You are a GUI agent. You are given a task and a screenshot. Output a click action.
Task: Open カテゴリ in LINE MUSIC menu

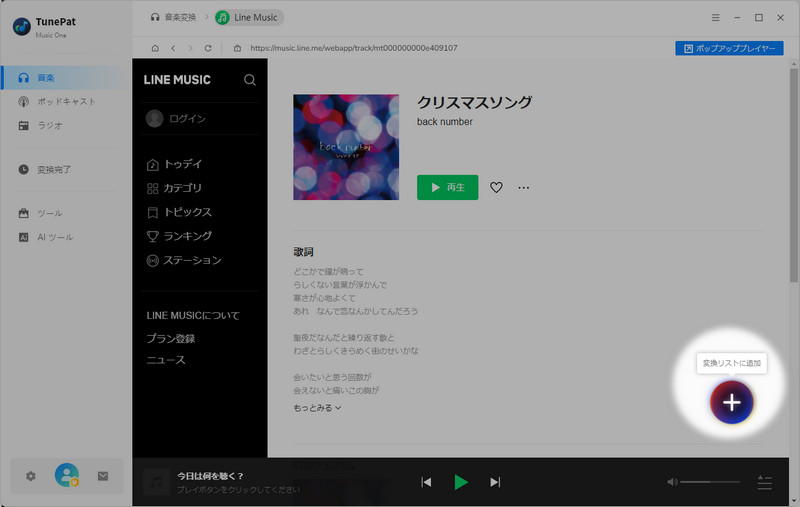pyautogui.click(x=174, y=188)
